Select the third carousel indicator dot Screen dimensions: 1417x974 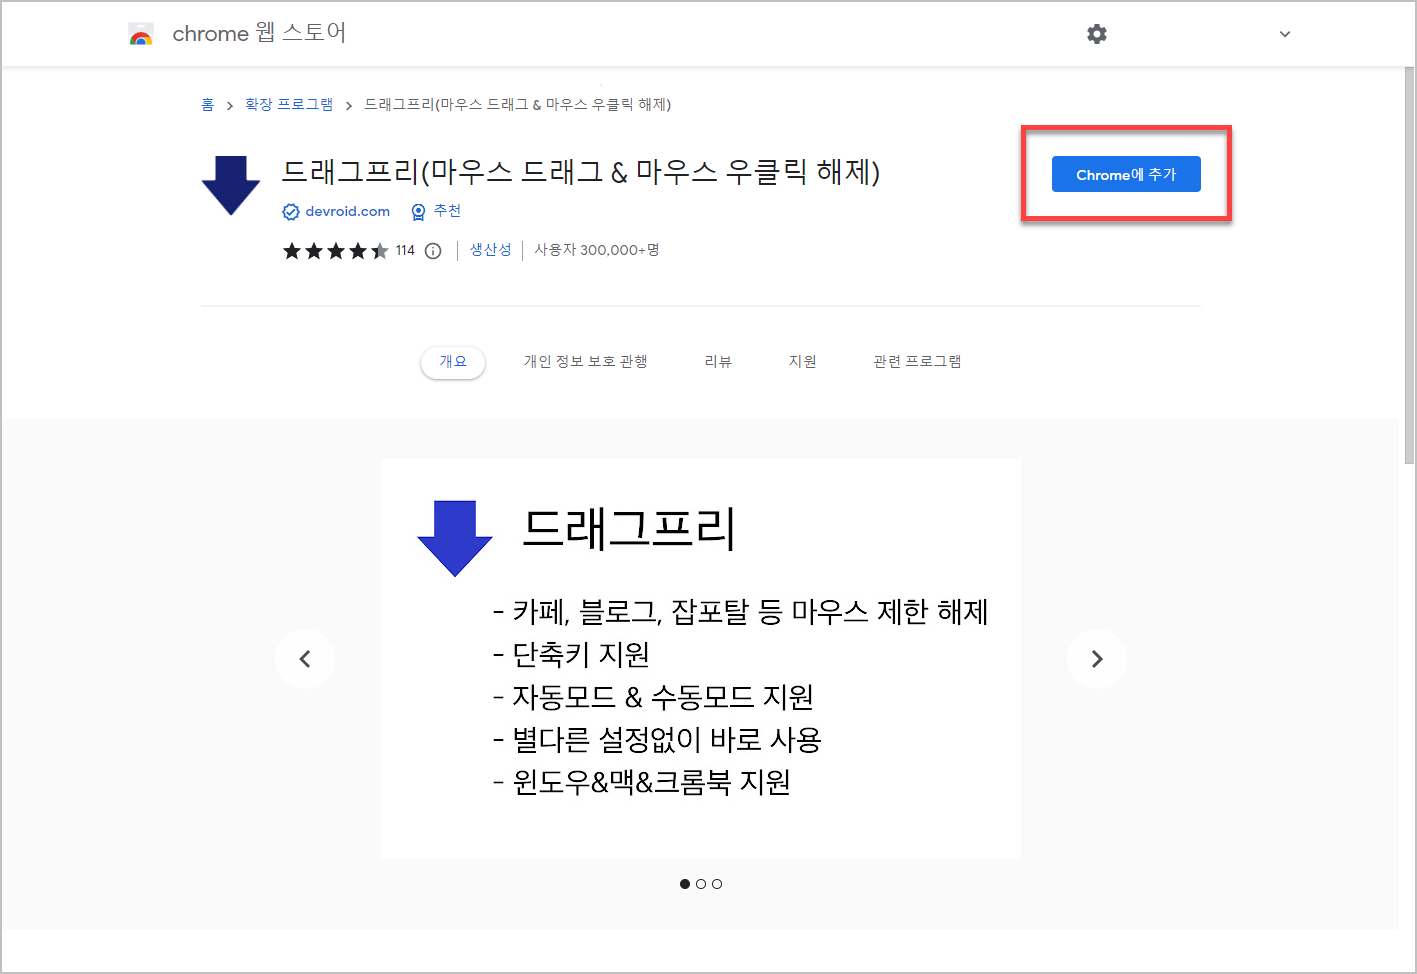pos(717,884)
